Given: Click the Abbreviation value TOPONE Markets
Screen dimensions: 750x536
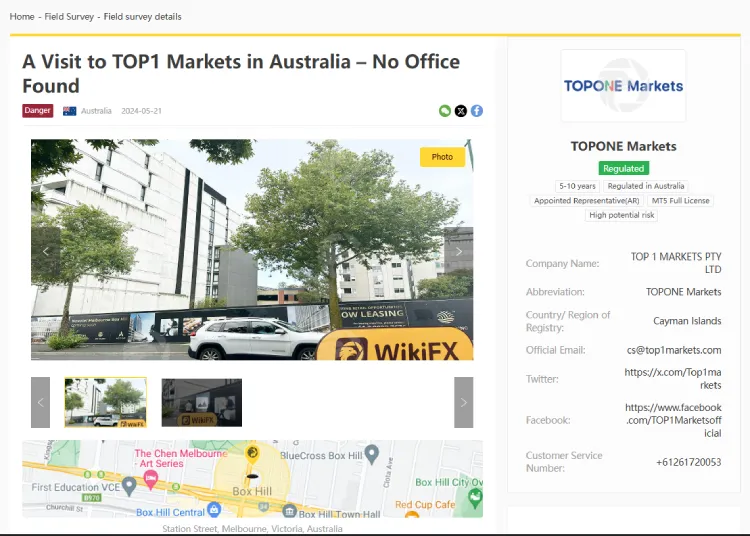Looking at the screenshot, I should pyautogui.click(x=683, y=292).
